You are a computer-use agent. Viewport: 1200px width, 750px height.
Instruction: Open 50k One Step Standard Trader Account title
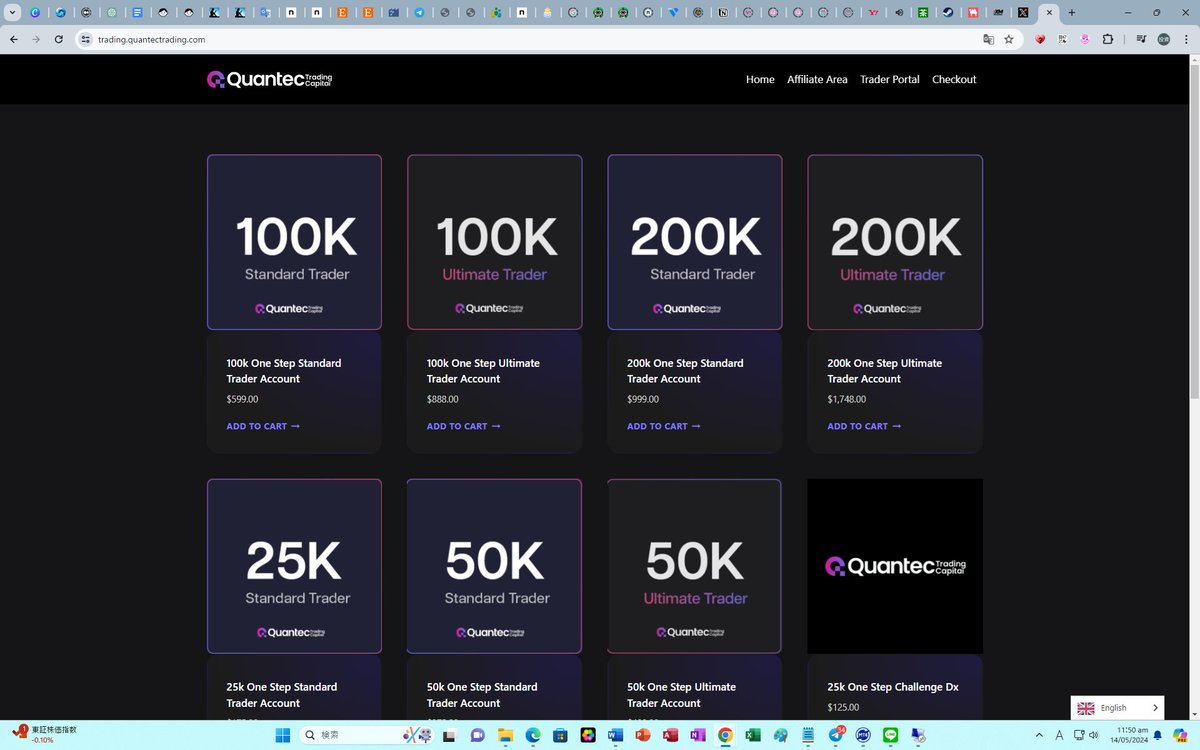pos(482,695)
